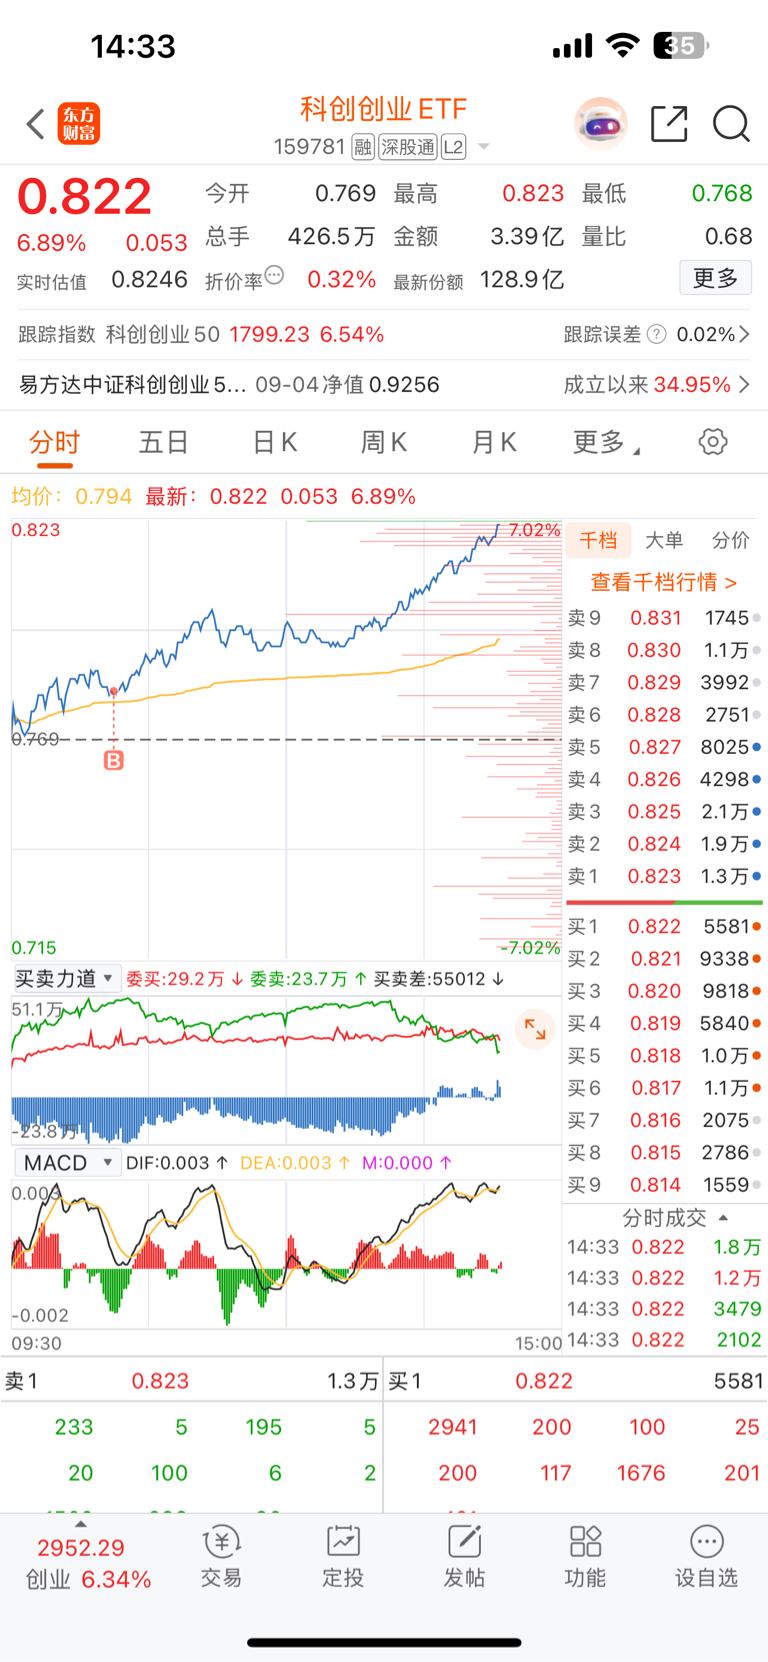Expand dropdown arrow beside stock code badges

pyautogui.click(x=484, y=147)
